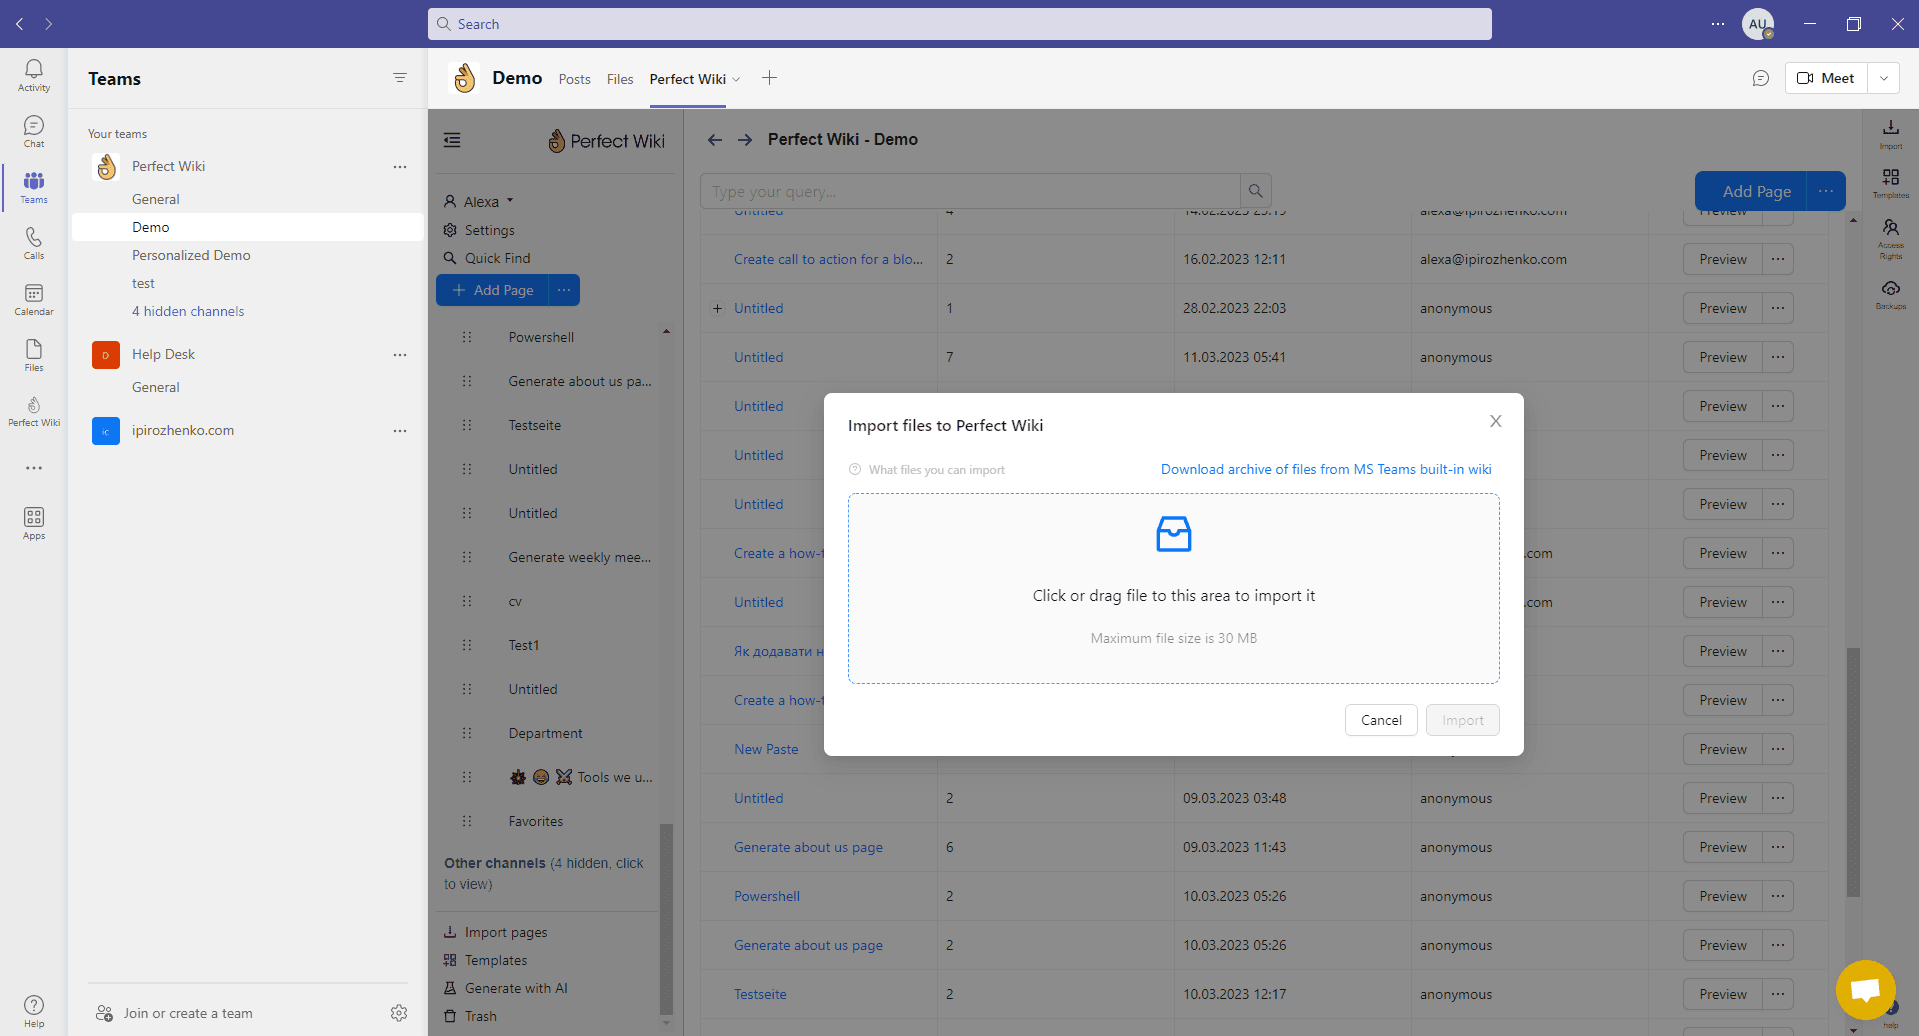1919x1036 pixels.
Task: Open the channel conversation icon near Meet
Action: 1761,78
